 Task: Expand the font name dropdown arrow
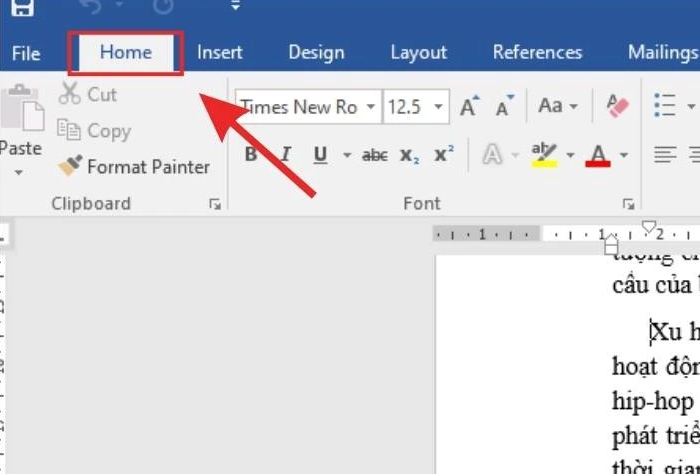371,107
